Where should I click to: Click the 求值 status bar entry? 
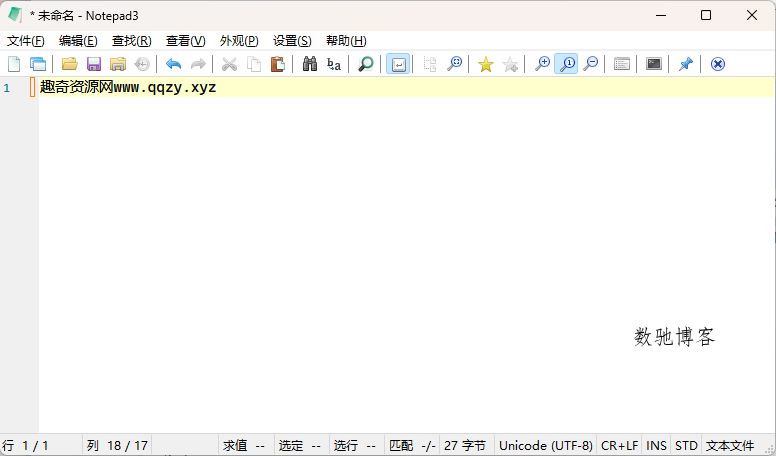(245, 446)
